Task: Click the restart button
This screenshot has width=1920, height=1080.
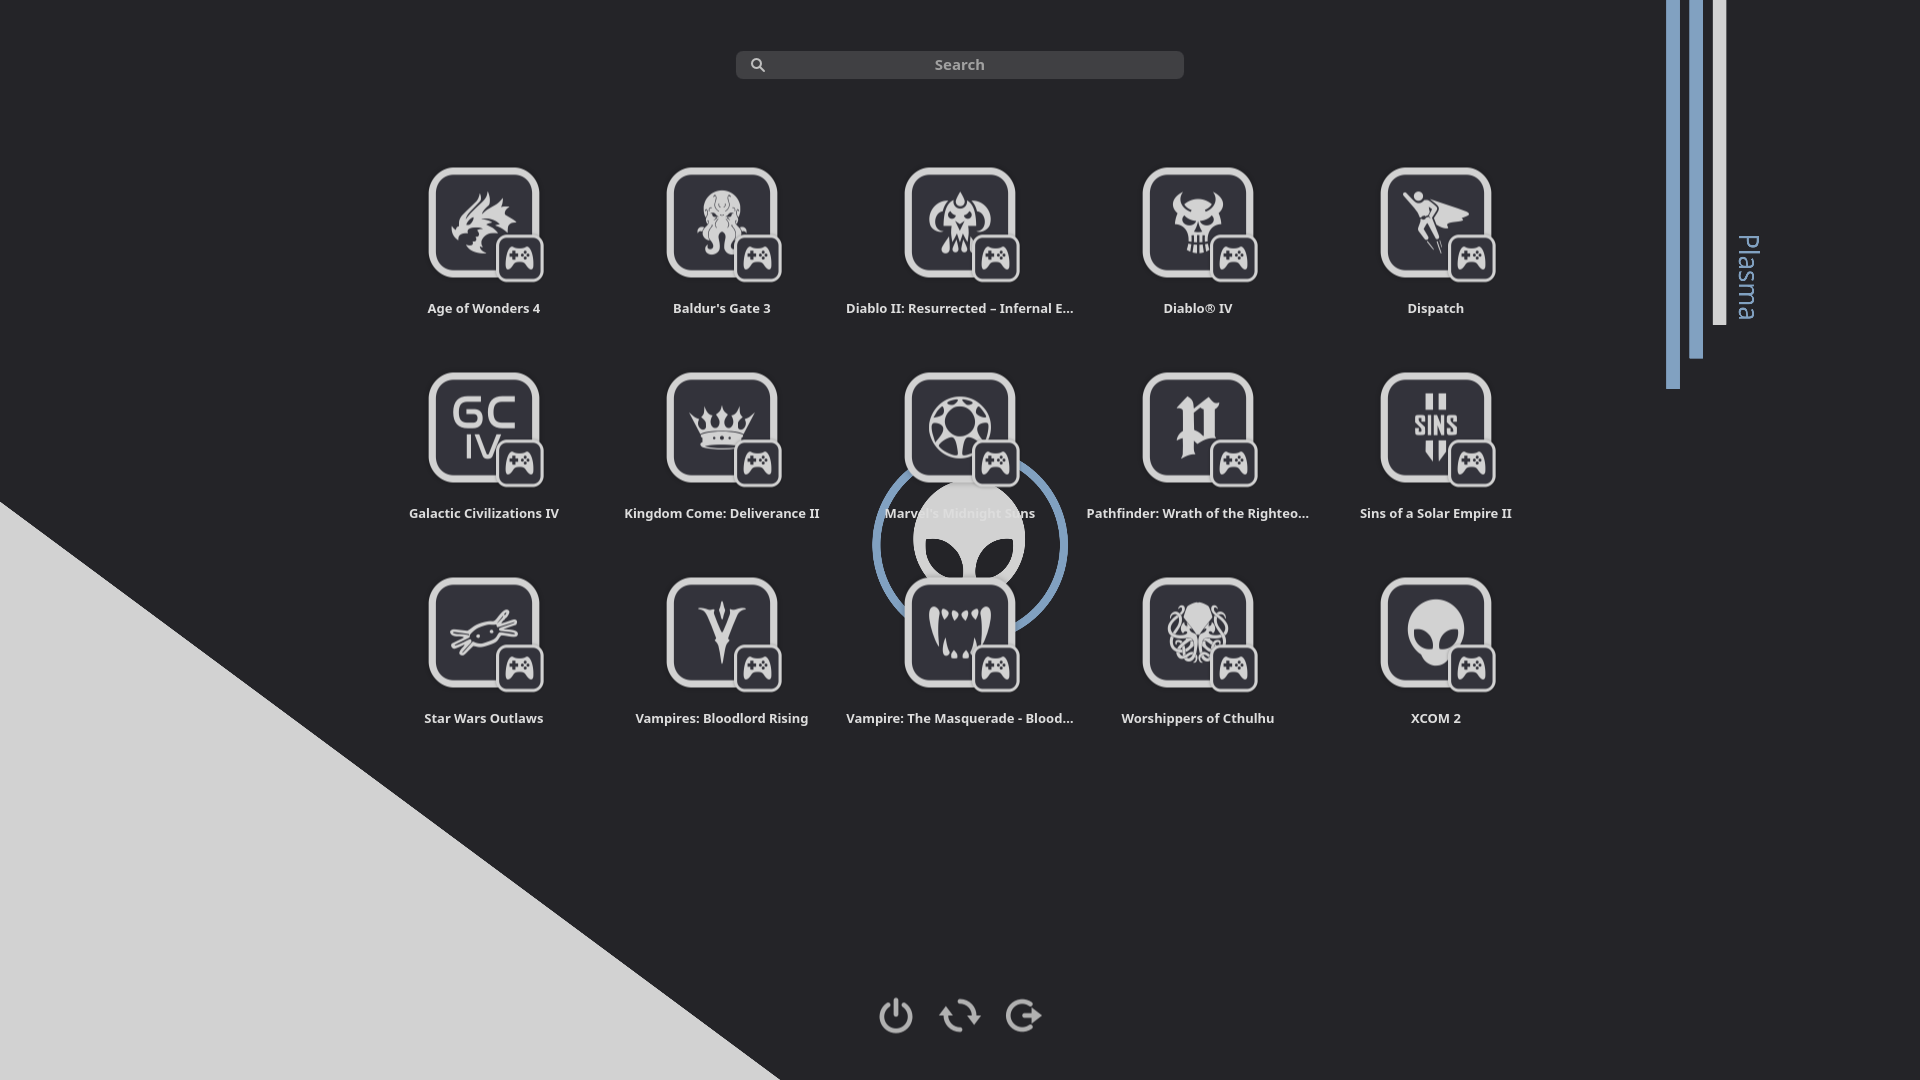Action: point(959,1016)
